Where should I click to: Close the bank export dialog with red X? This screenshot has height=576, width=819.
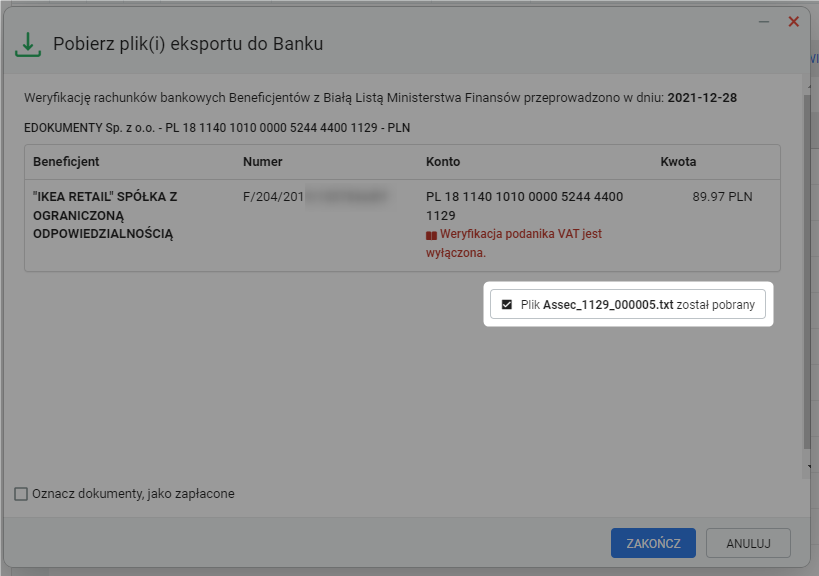[793, 21]
